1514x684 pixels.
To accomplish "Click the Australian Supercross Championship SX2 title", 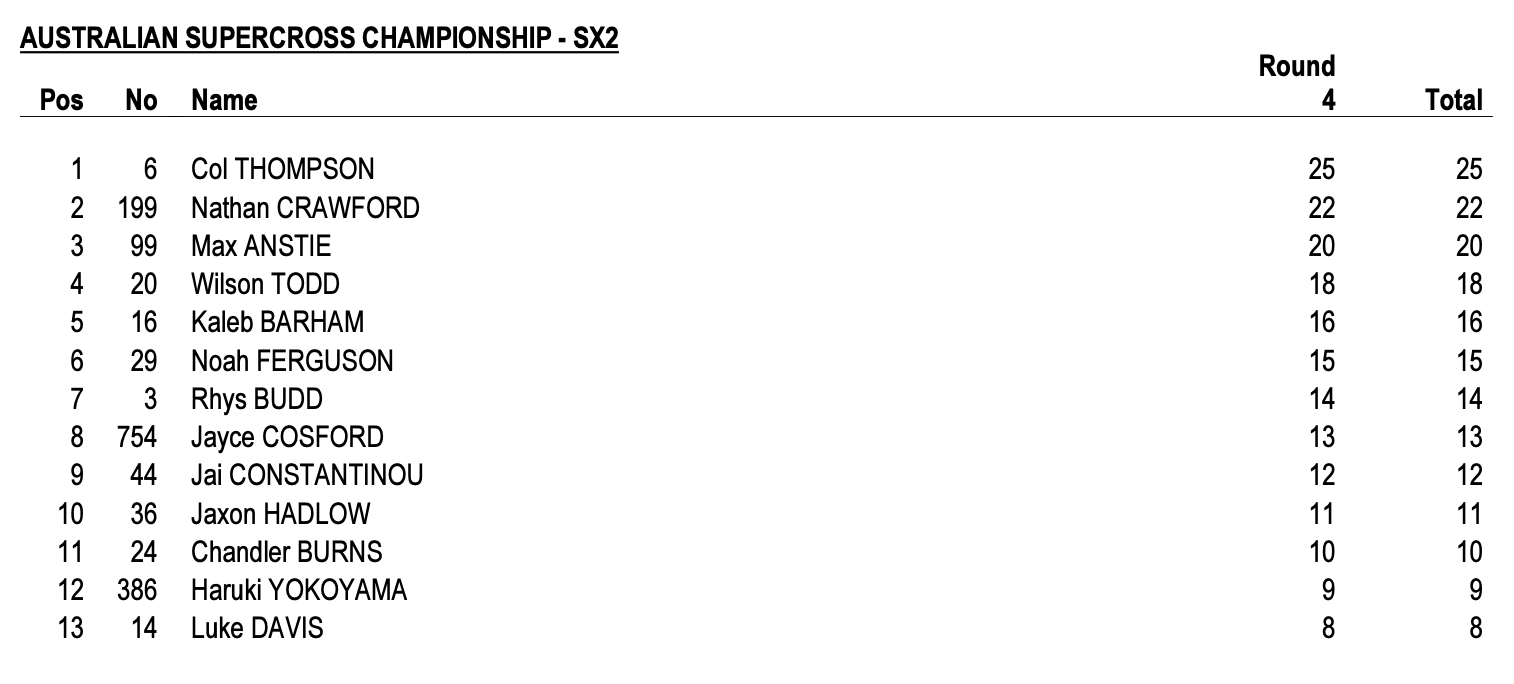I will [319, 39].
